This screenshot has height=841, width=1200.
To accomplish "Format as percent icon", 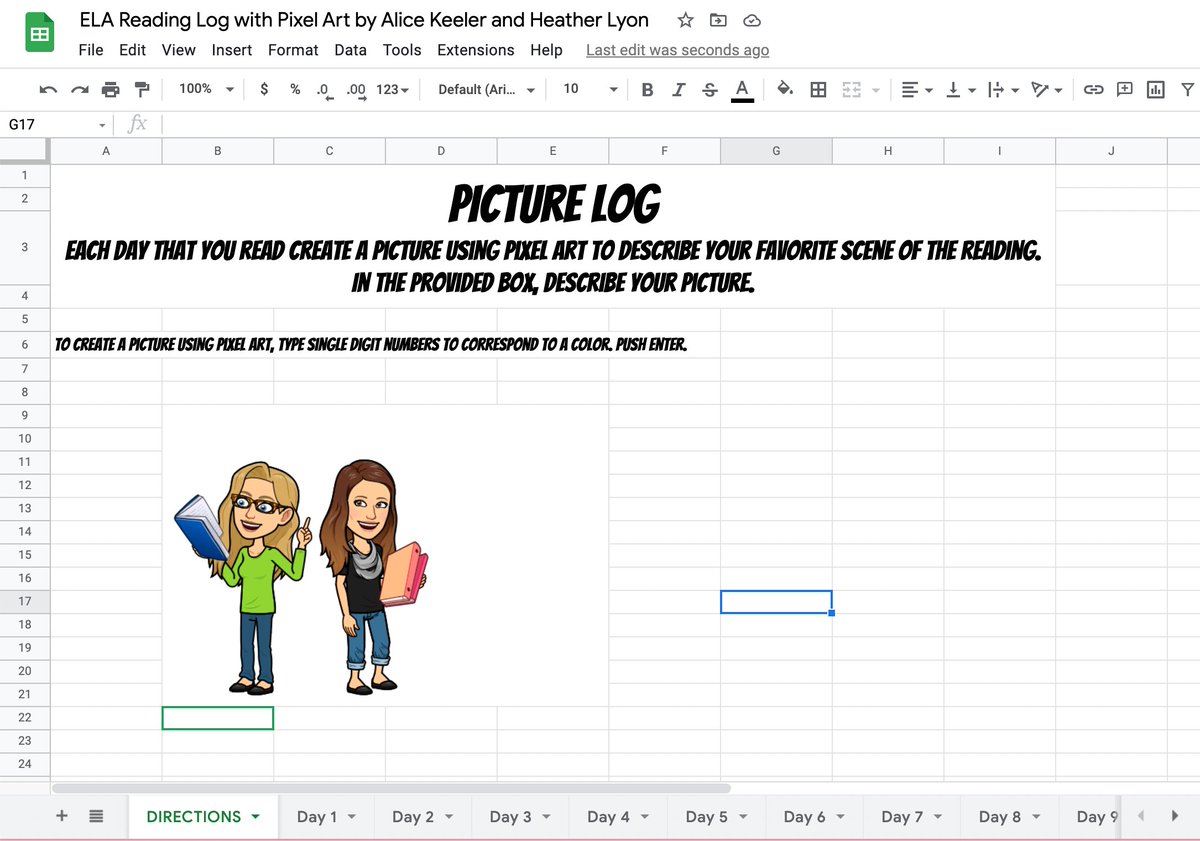I will [295, 89].
